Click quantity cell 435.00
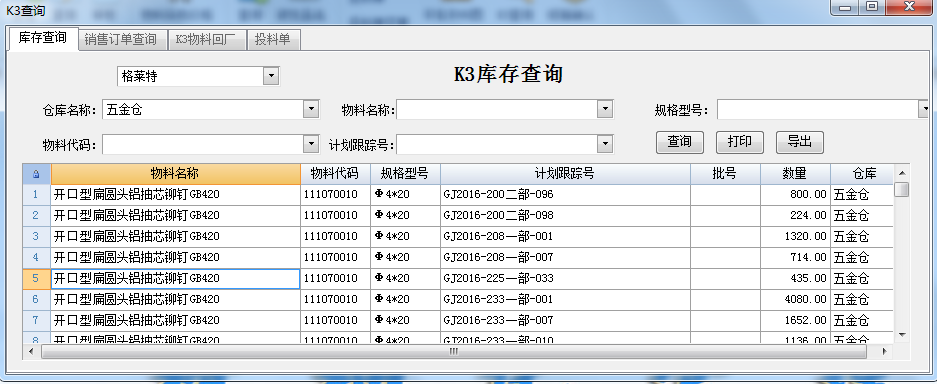The height and width of the screenshot is (384, 937). [x=795, y=278]
